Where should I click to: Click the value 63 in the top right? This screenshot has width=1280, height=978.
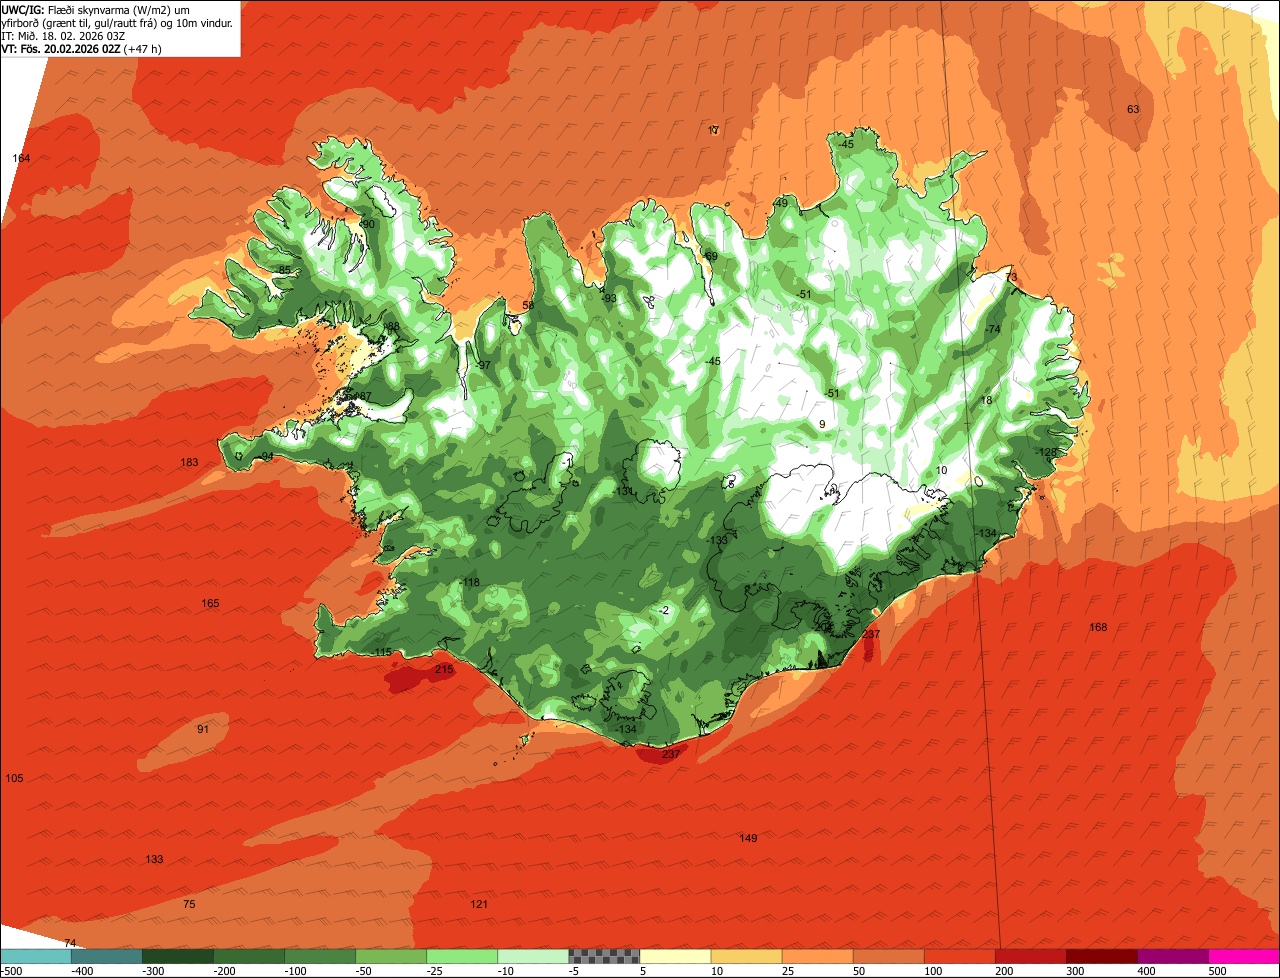1133,109
